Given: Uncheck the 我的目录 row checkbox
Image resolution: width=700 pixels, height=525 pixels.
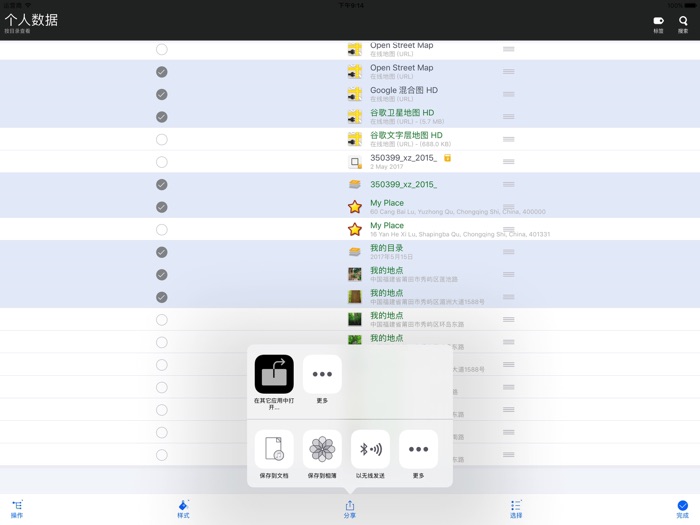Looking at the screenshot, I should 162,252.
